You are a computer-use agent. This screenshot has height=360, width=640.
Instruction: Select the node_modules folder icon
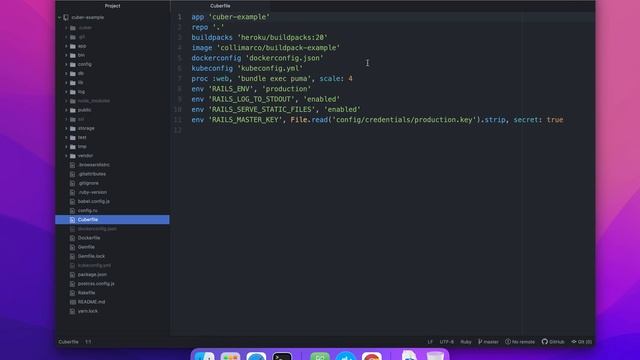coord(73,101)
